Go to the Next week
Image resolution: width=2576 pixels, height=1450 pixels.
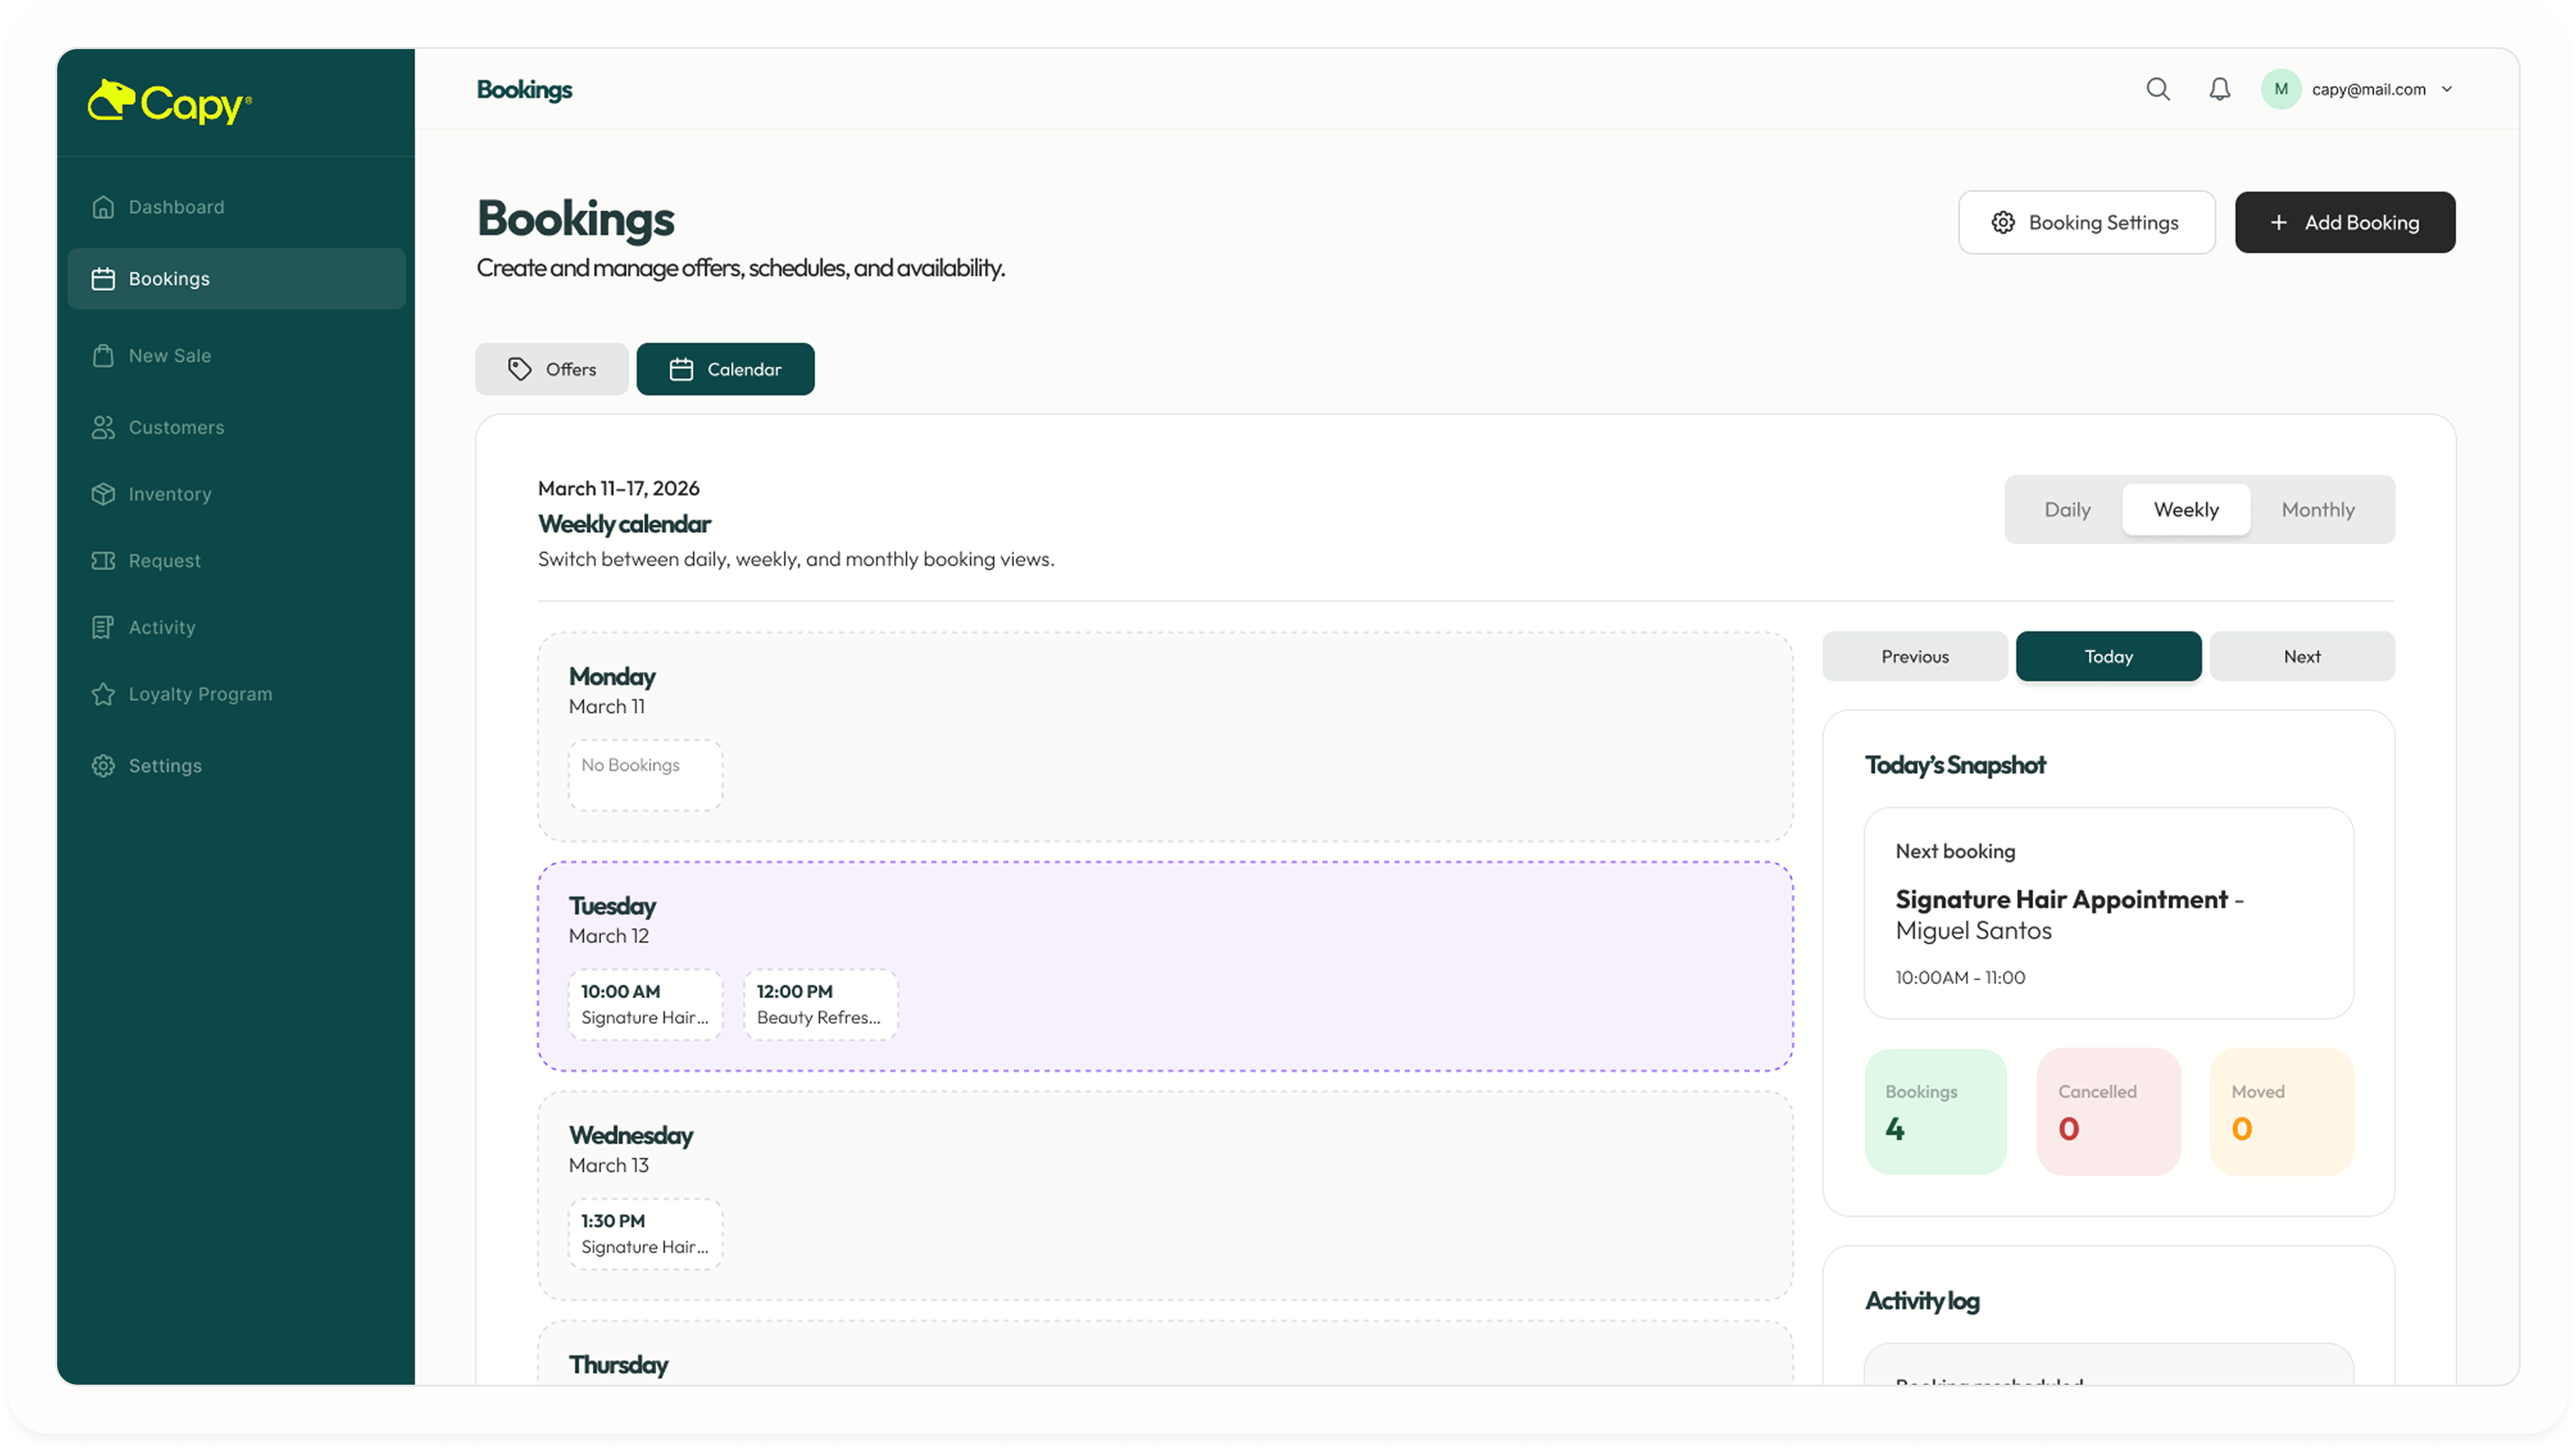click(2301, 656)
